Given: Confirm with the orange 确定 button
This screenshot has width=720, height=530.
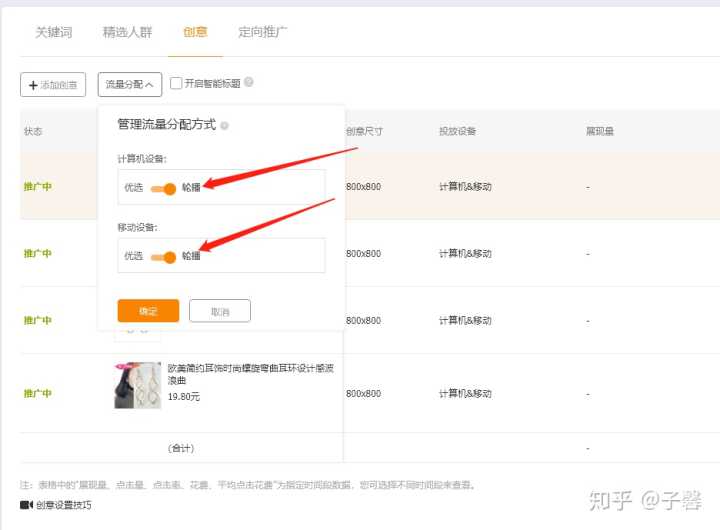Looking at the screenshot, I should pyautogui.click(x=148, y=311).
